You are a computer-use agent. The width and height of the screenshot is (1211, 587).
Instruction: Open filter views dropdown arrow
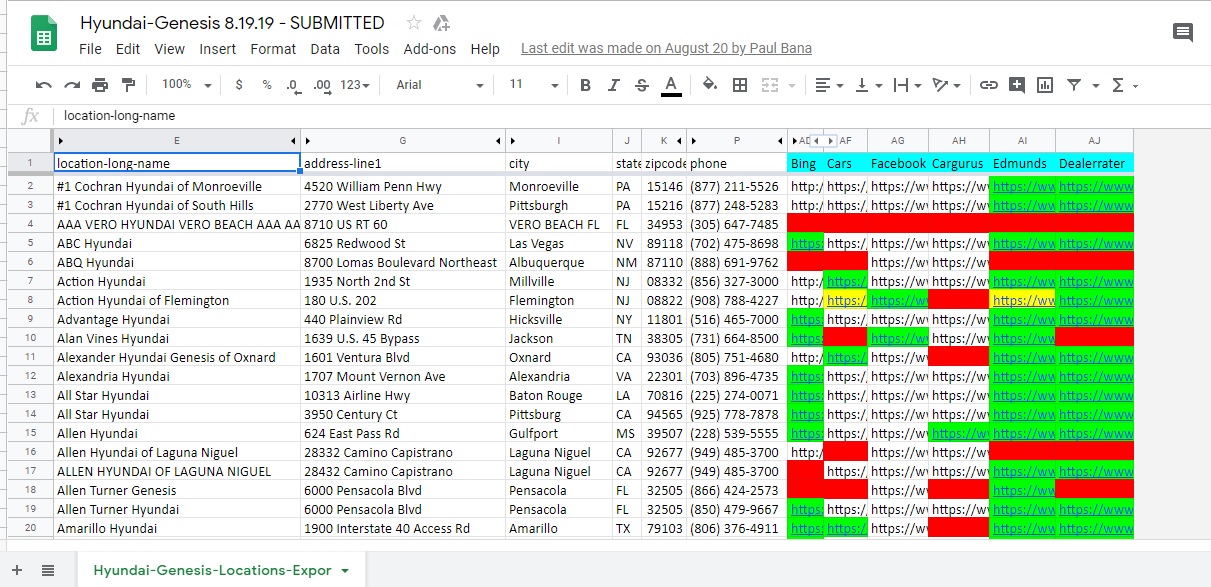[1096, 86]
